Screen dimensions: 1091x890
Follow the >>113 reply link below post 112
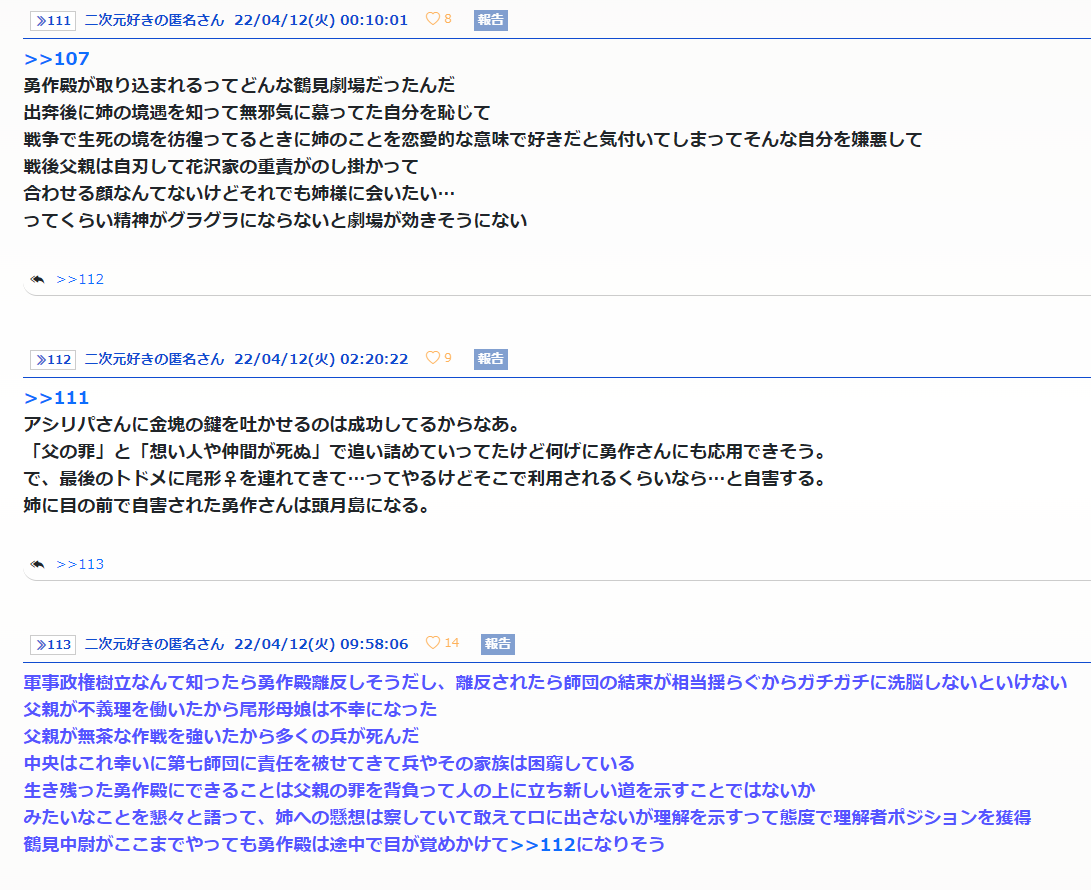point(80,564)
